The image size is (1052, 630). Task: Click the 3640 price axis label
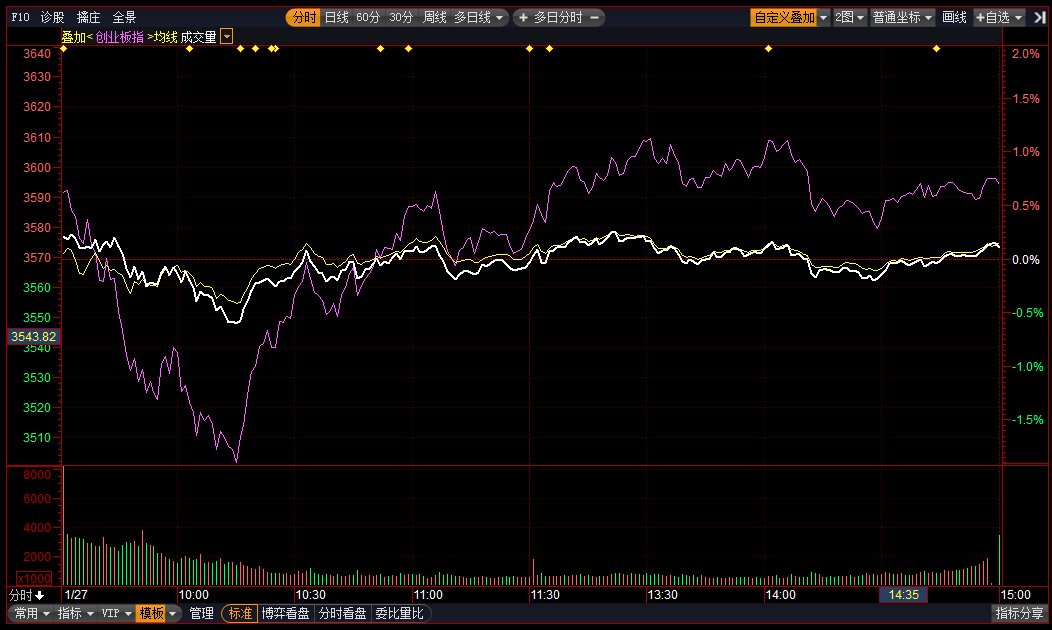37,54
